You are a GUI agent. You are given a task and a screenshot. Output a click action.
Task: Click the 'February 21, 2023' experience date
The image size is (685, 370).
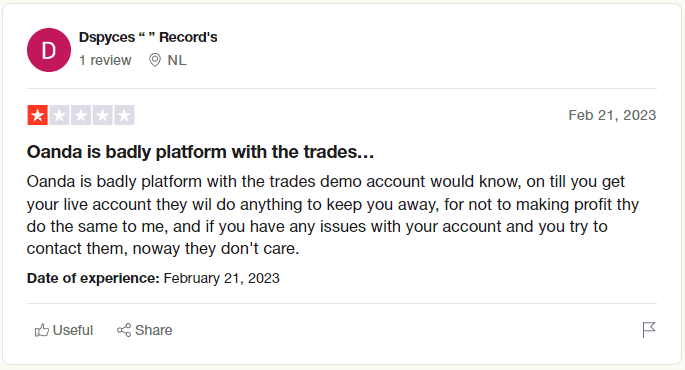221,278
